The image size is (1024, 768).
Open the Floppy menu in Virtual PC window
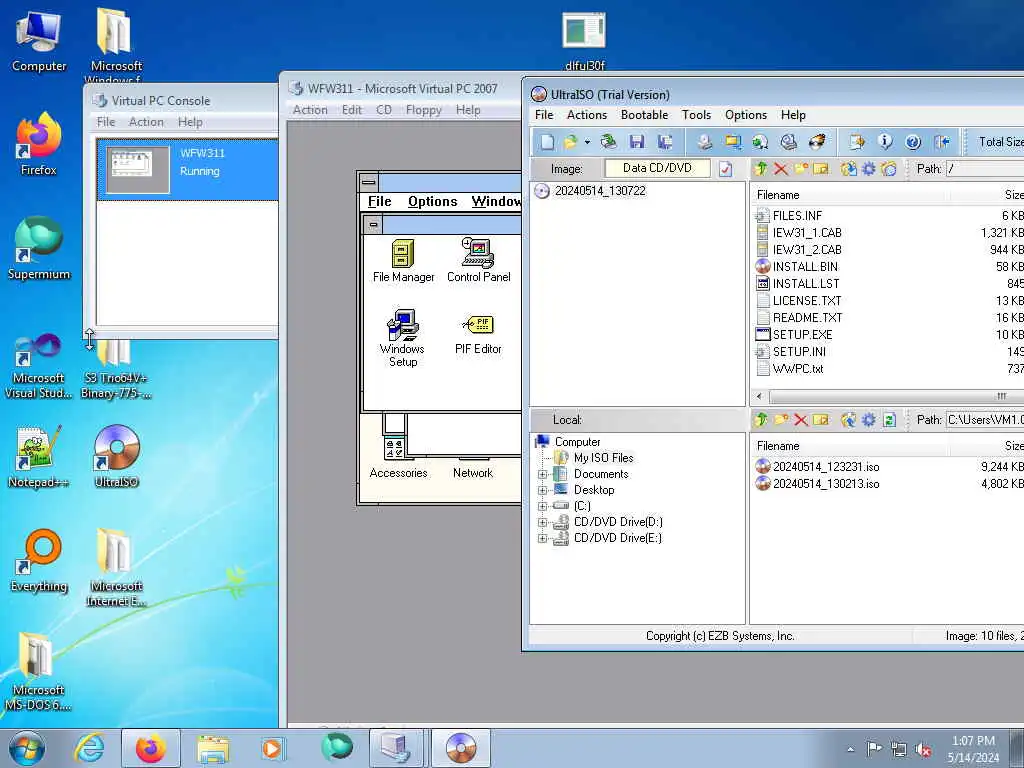(423, 110)
